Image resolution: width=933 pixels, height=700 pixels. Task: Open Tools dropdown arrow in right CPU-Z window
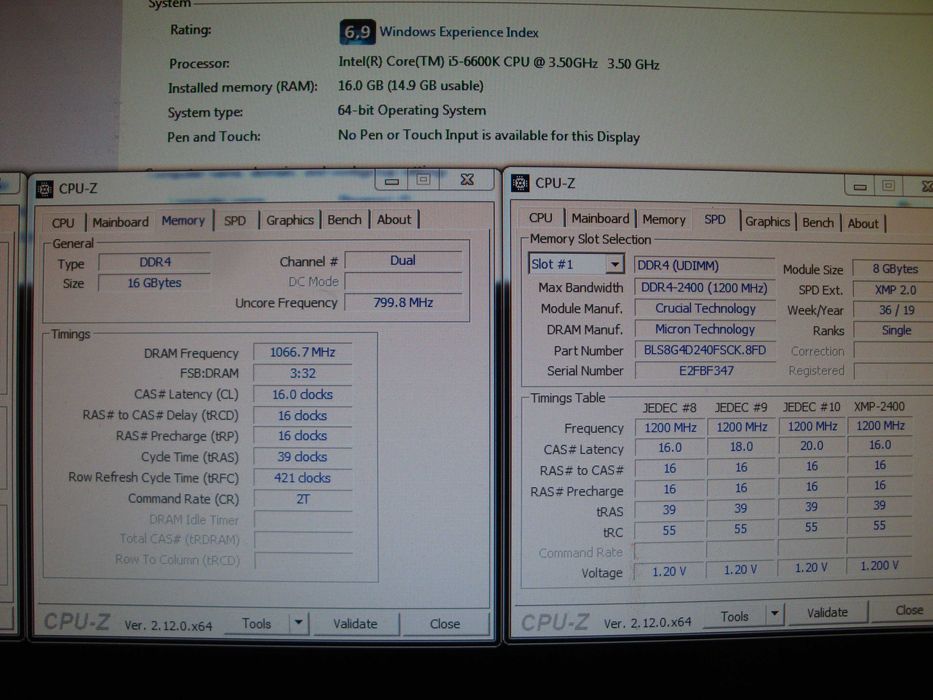point(774,613)
